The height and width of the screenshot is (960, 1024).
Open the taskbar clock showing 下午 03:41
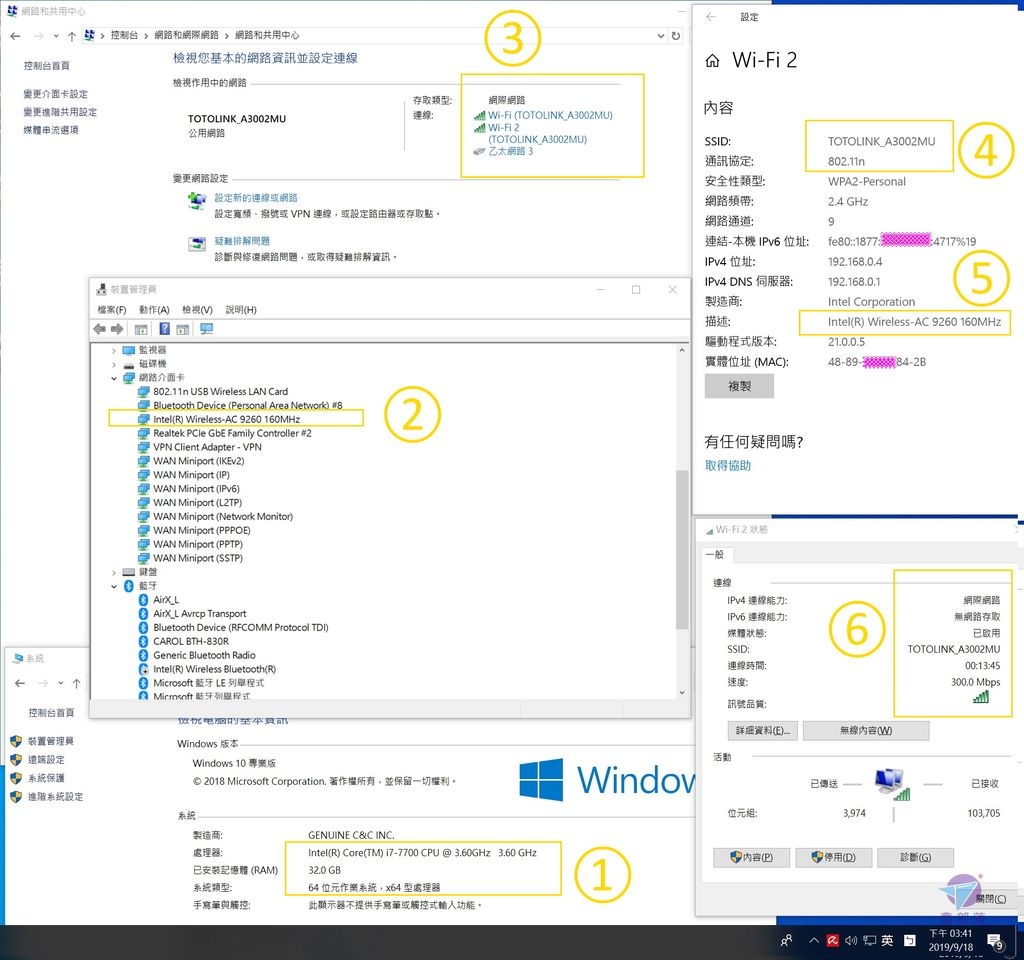point(950,940)
